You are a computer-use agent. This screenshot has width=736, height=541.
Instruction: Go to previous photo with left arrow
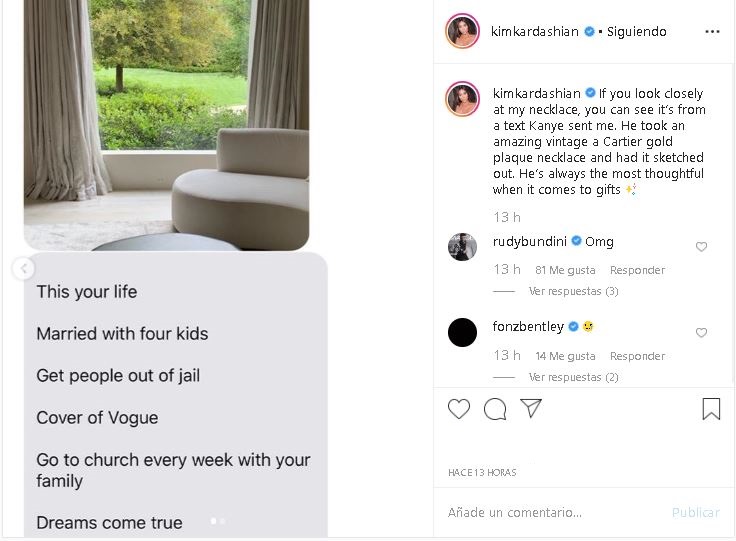click(23, 268)
